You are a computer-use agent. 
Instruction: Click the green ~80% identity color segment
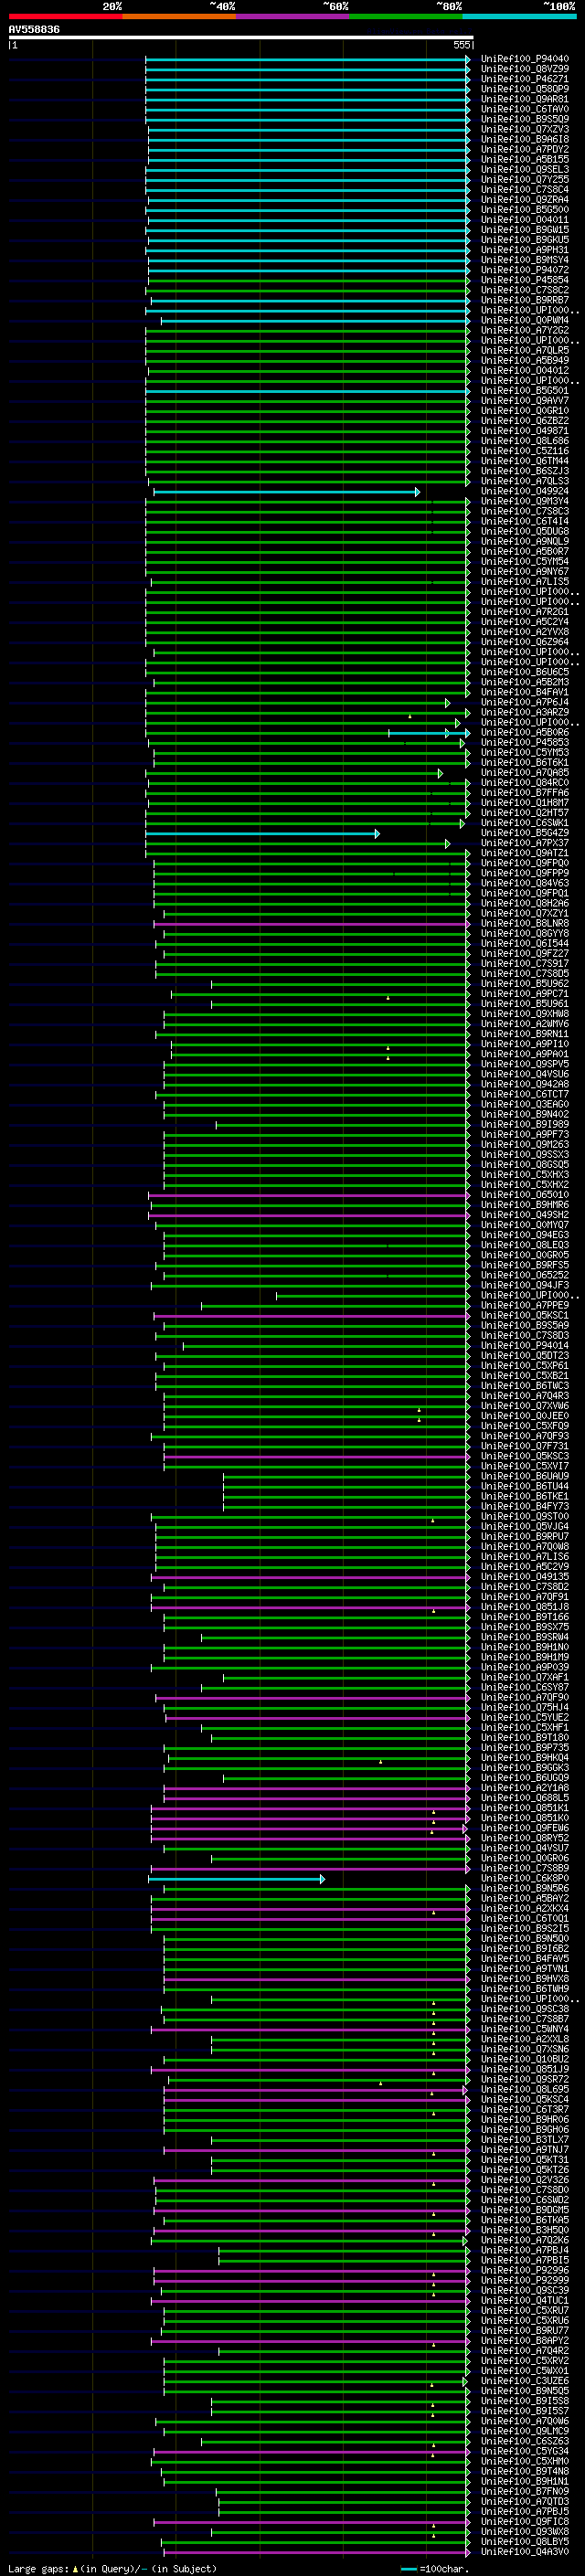coord(406,16)
